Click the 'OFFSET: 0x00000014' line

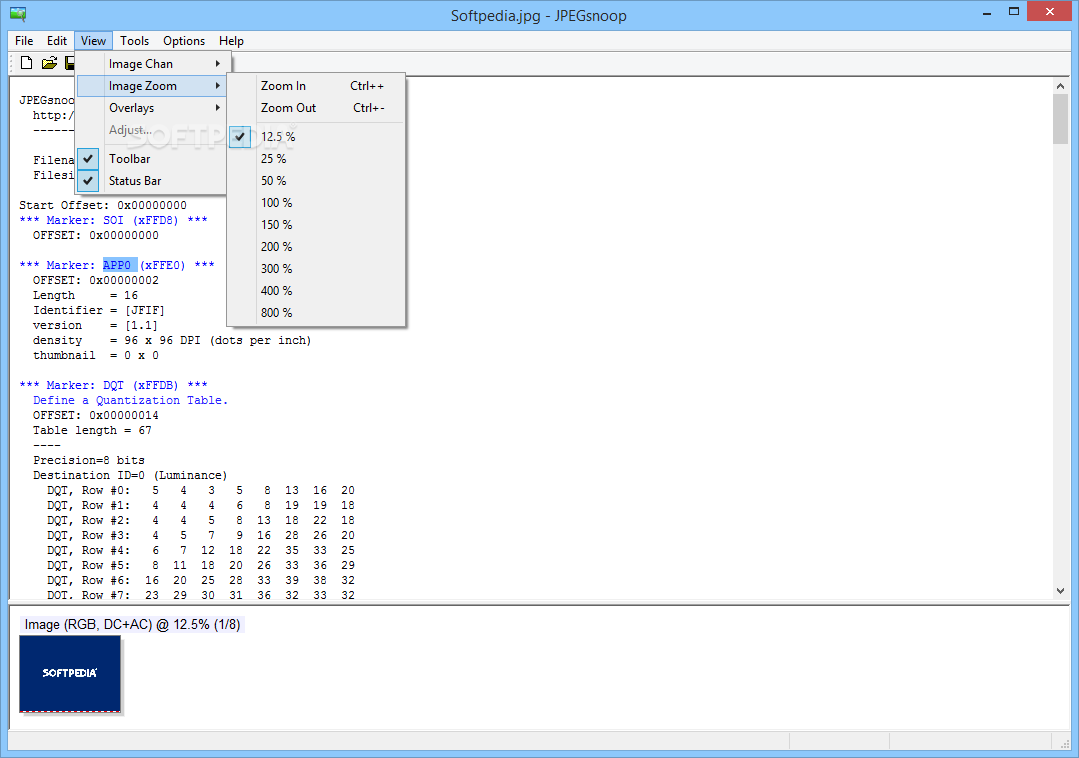click(x=96, y=415)
